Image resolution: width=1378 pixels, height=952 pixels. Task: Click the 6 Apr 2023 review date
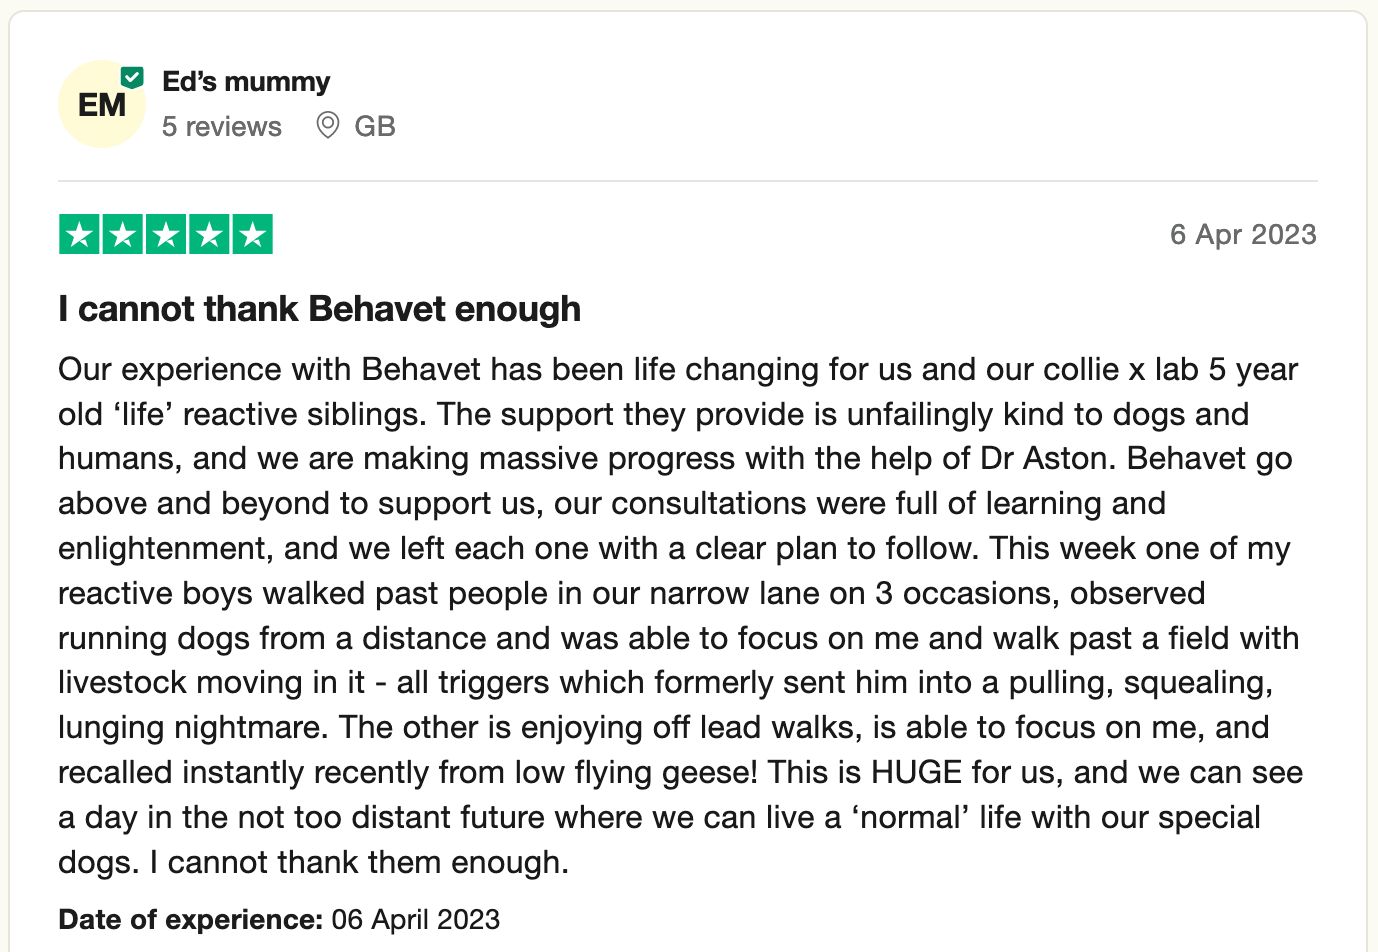[1243, 234]
